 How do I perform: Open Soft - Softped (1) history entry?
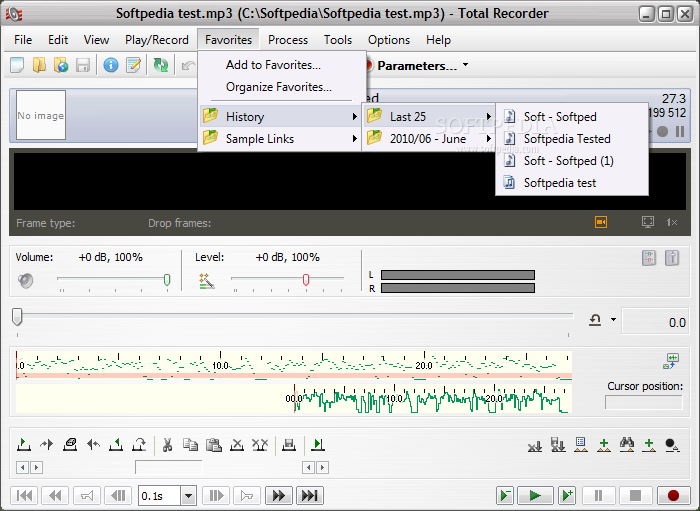[x=572, y=161]
